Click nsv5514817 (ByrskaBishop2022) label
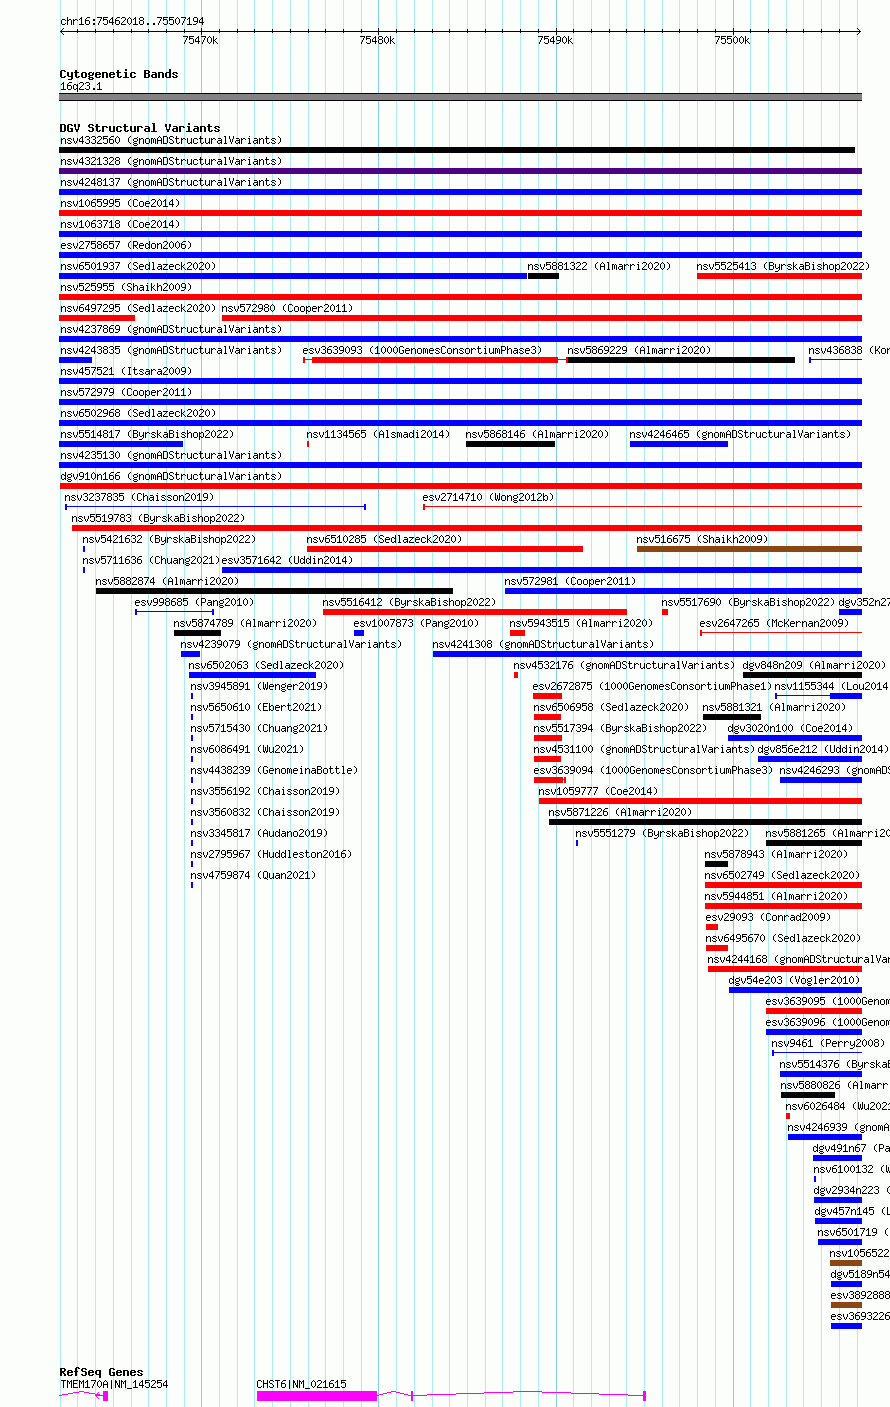Image resolution: width=890 pixels, height=1407 pixels. pyautogui.click(x=147, y=434)
